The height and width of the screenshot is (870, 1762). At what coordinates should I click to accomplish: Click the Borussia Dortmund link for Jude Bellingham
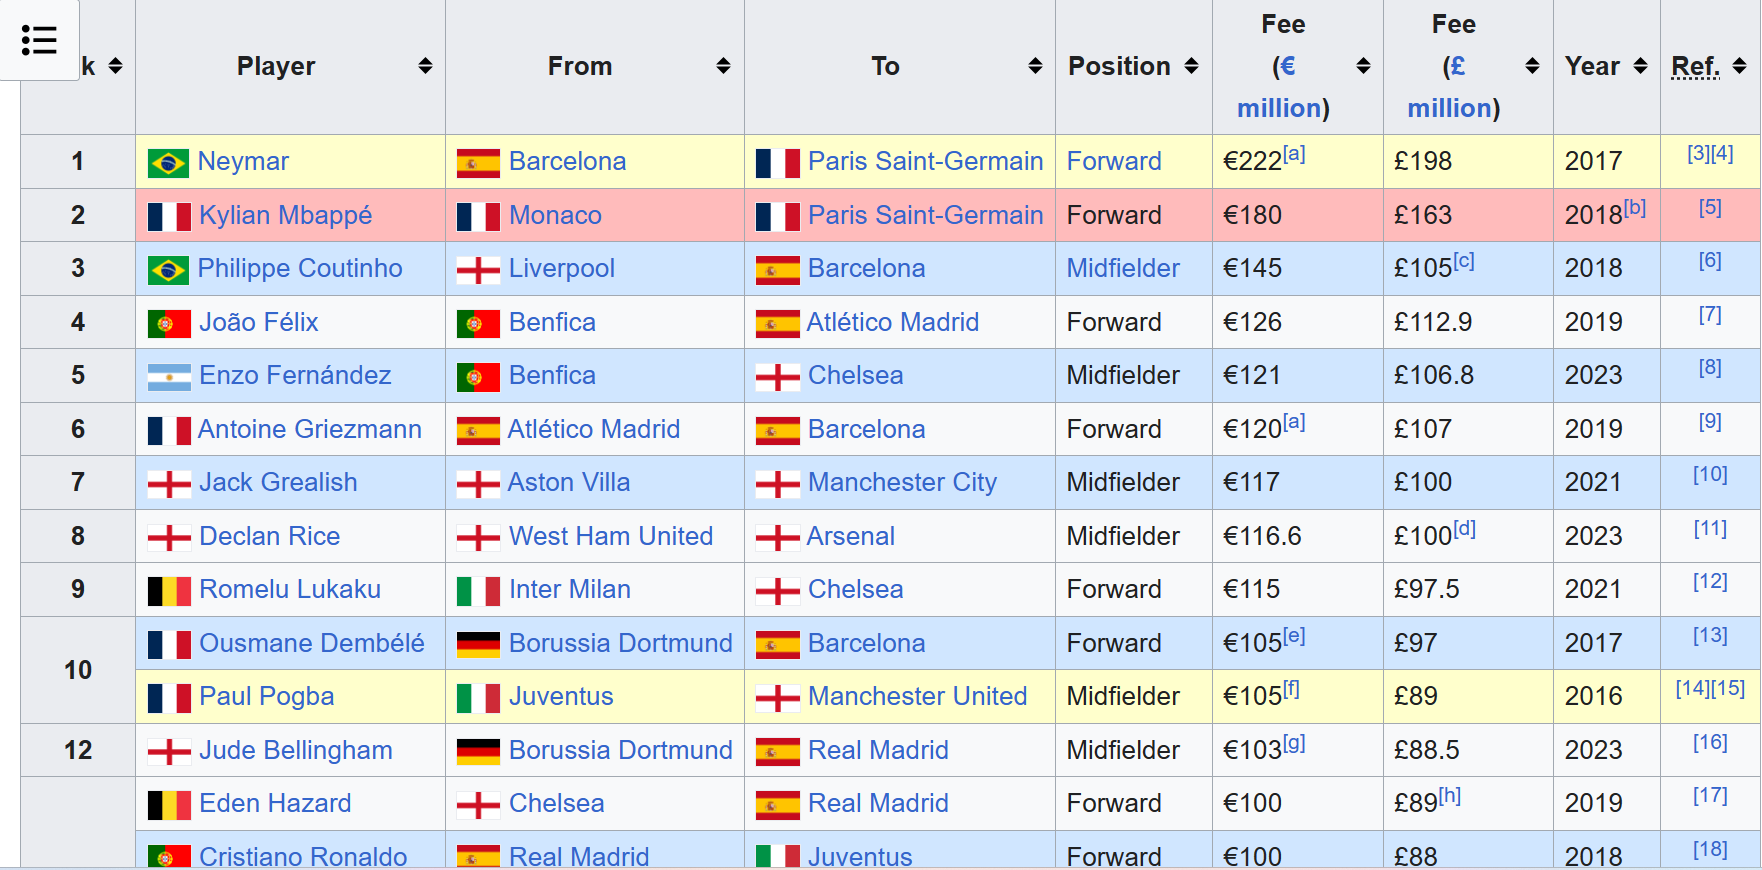click(620, 750)
